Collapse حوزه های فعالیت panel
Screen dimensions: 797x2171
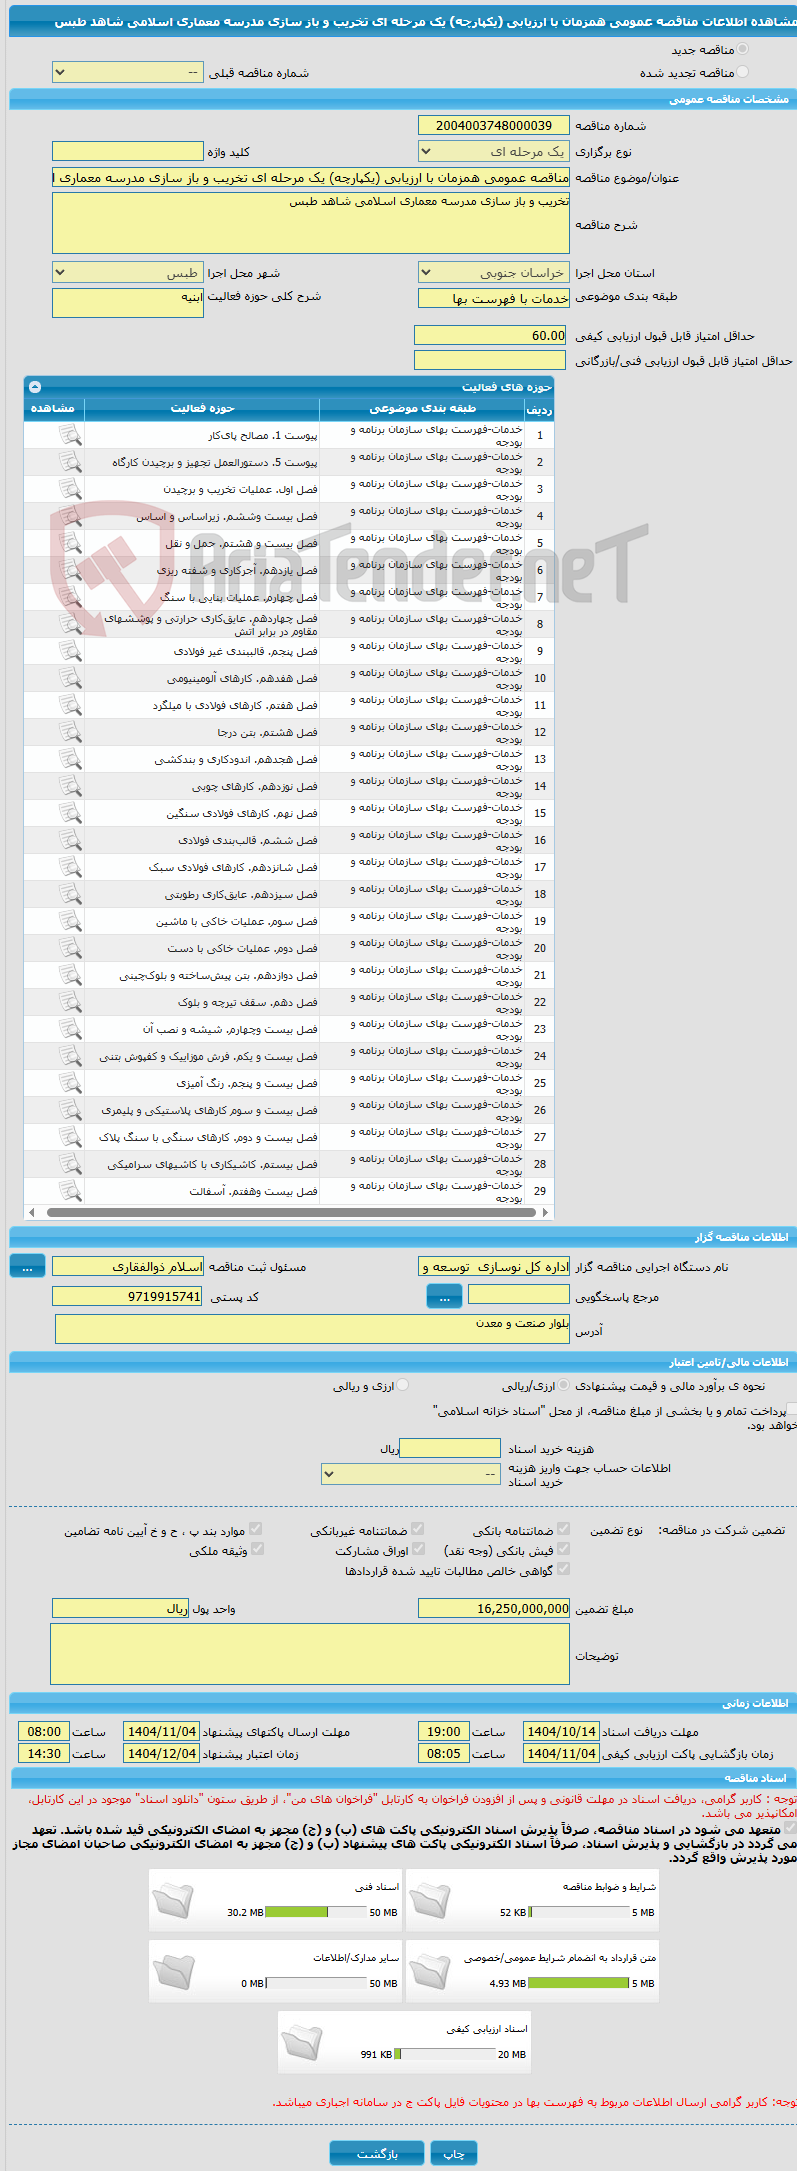[x=35, y=387]
